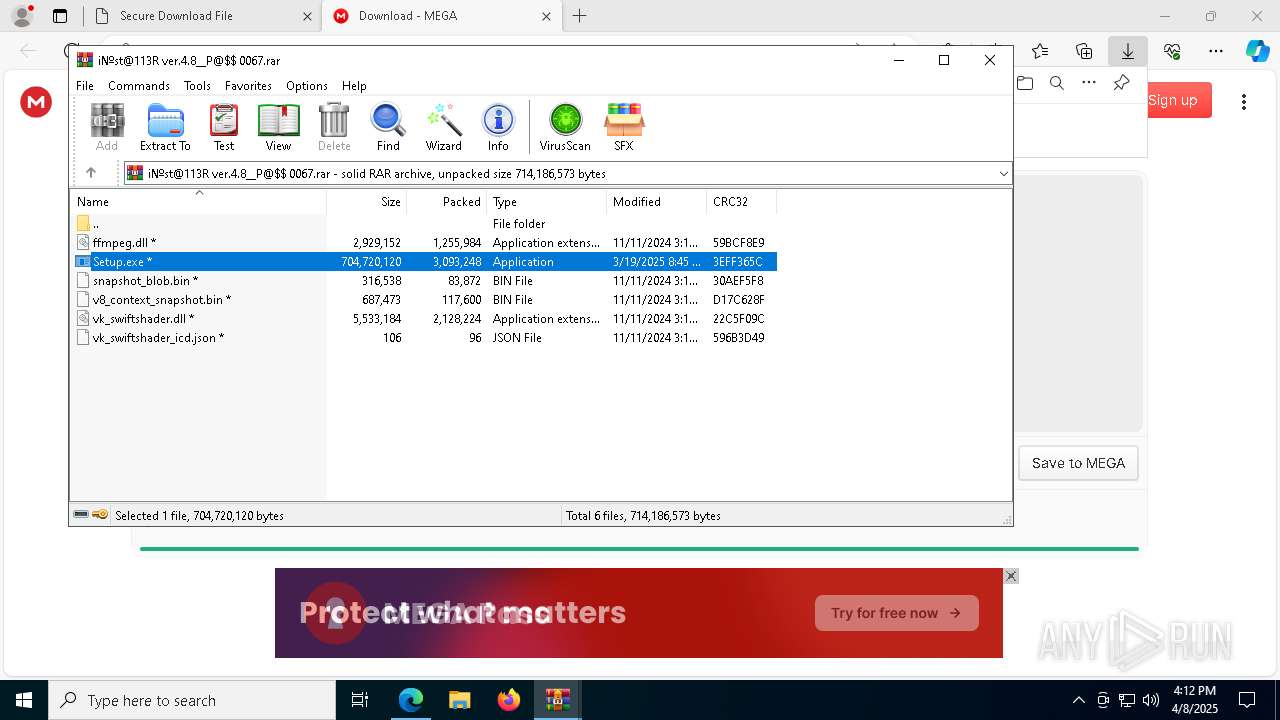This screenshot has height=720, width=1280.
Task: Open browser Settings and more menu
Action: [1216, 51]
